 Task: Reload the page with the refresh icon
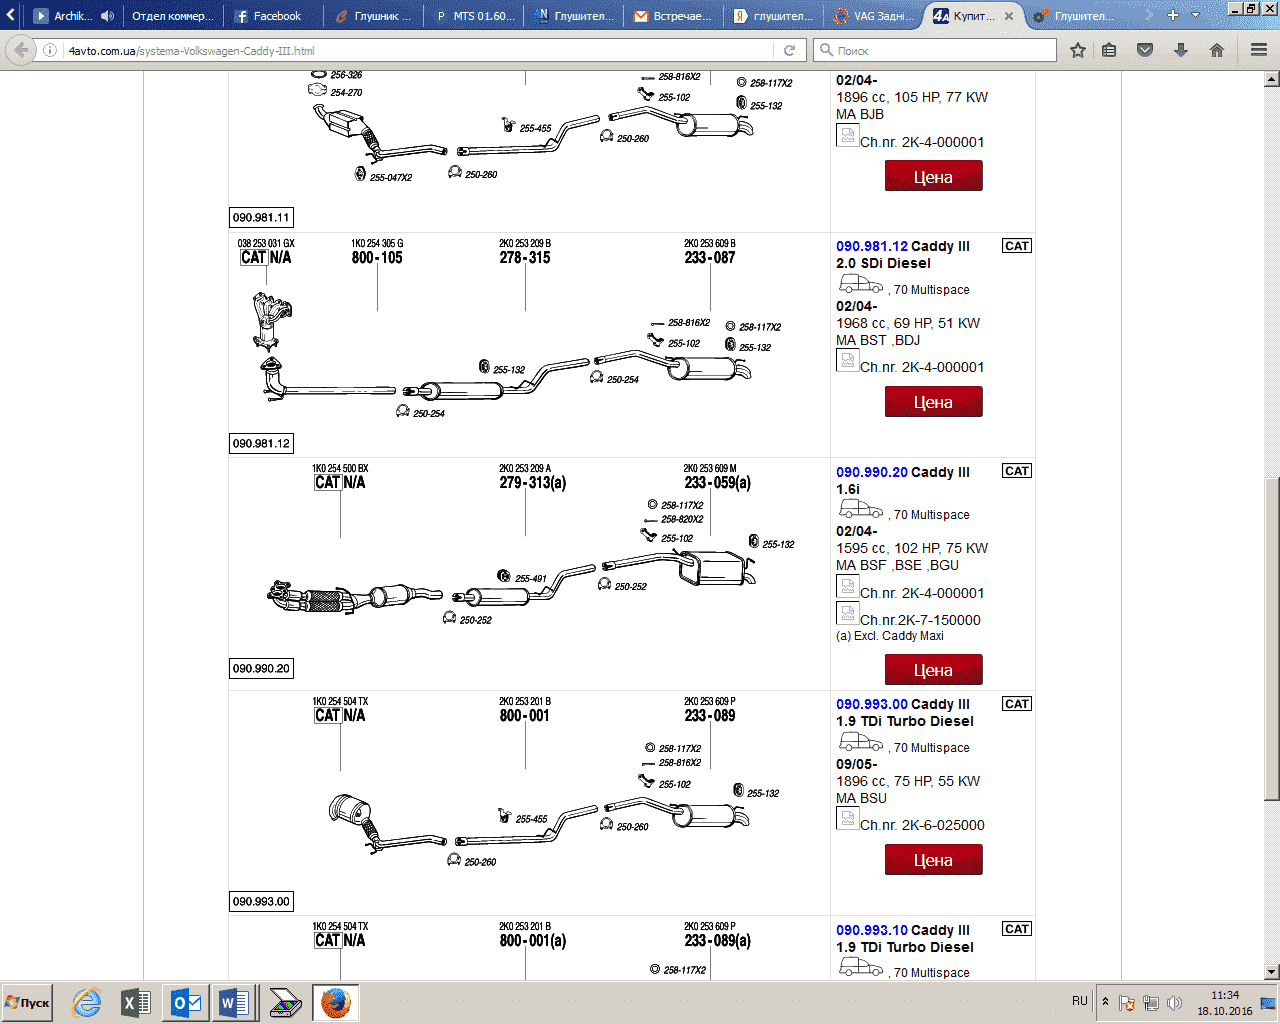[789, 50]
